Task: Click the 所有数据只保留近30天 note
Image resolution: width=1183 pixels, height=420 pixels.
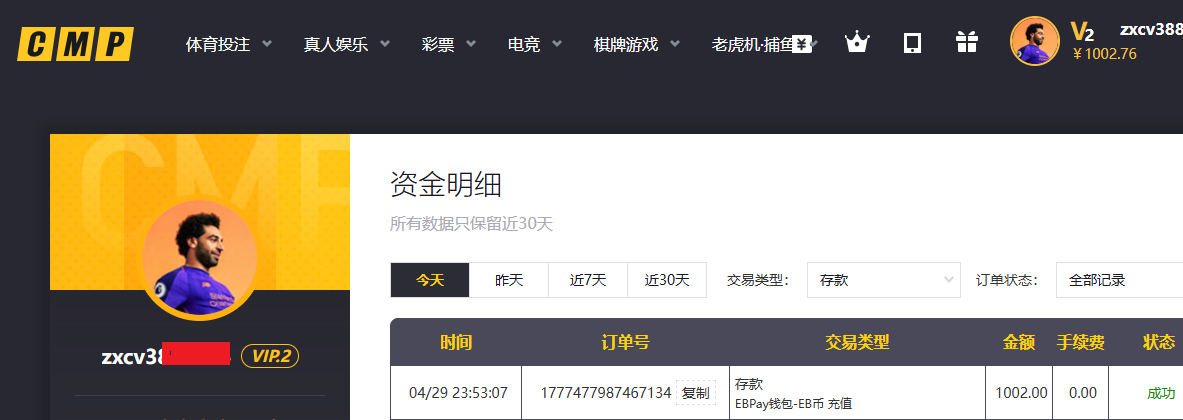Action: (472, 224)
